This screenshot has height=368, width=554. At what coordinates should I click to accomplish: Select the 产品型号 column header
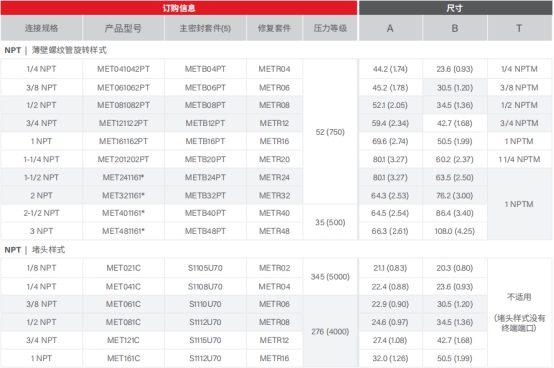(x=123, y=28)
